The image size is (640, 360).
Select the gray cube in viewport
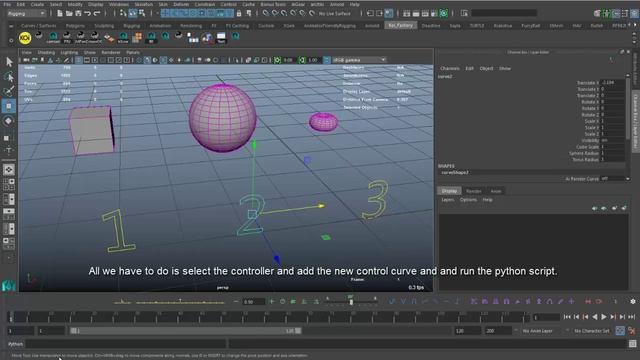(x=92, y=131)
